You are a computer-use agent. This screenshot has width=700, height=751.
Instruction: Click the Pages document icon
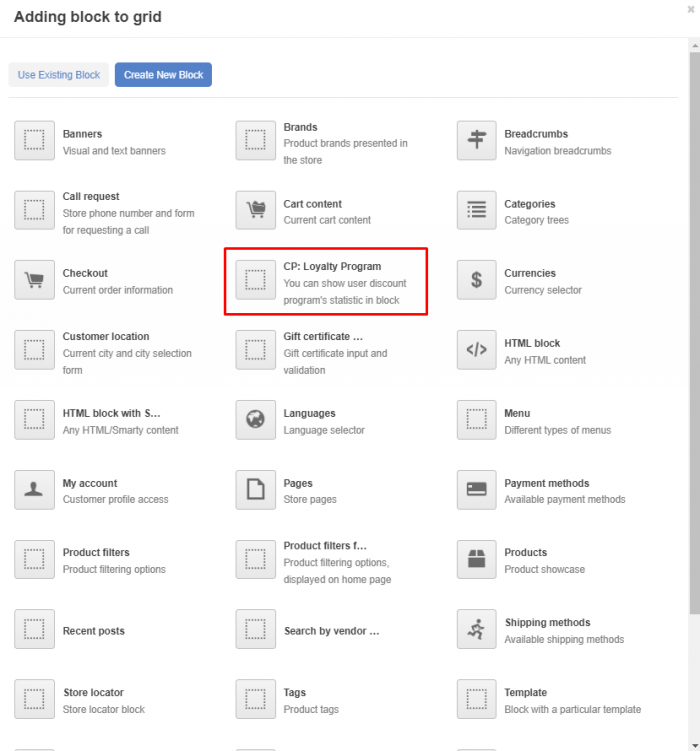coord(255,489)
